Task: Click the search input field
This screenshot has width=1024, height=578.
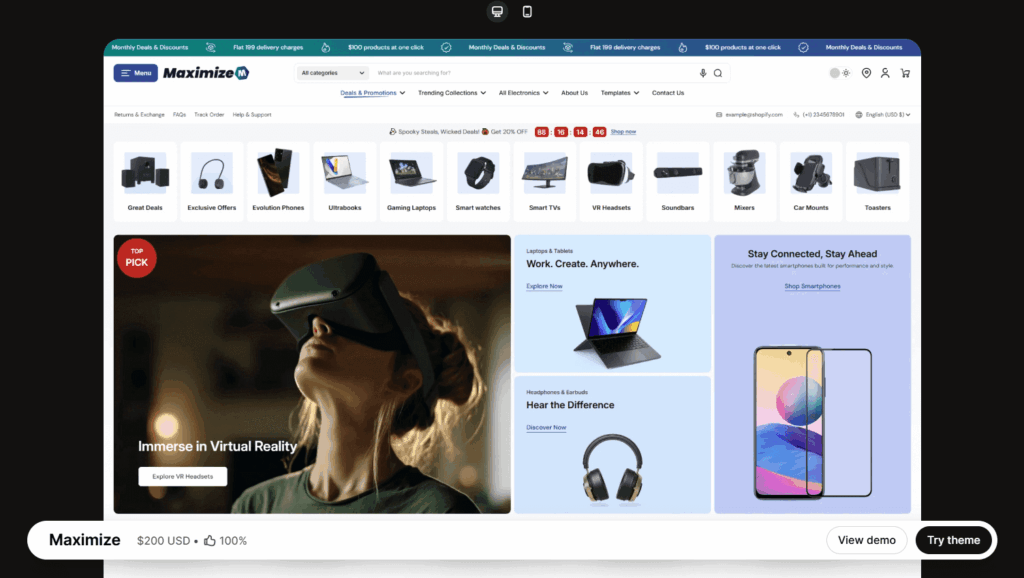Action: click(535, 73)
